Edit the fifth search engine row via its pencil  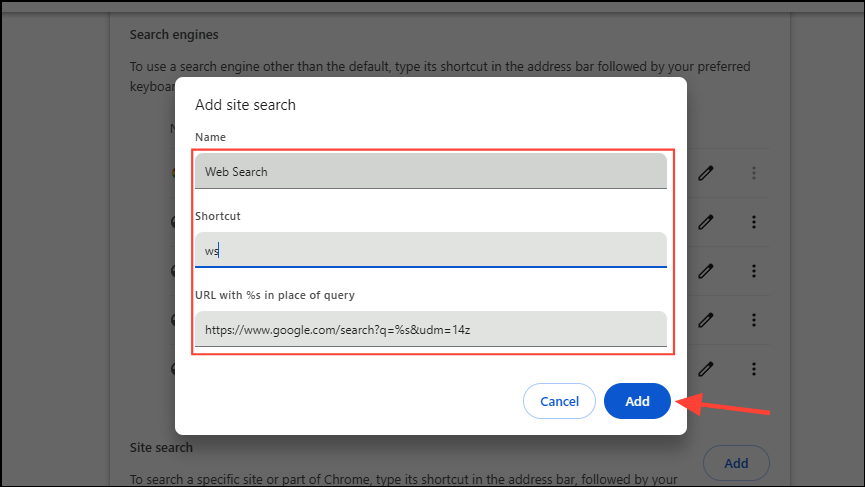pyautogui.click(x=706, y=367)
